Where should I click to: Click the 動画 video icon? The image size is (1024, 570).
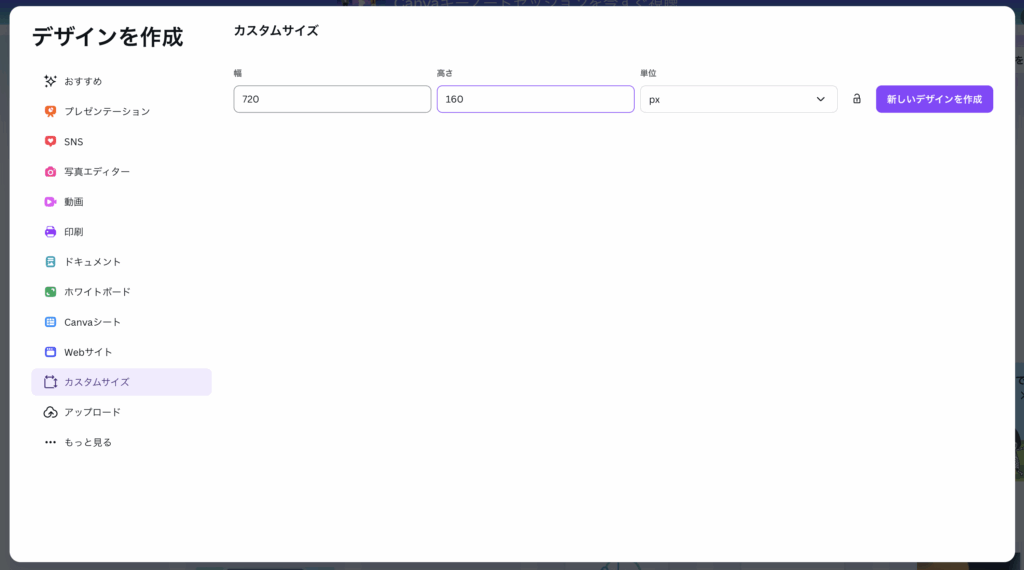pyautogui.click(x=50, y=202)
